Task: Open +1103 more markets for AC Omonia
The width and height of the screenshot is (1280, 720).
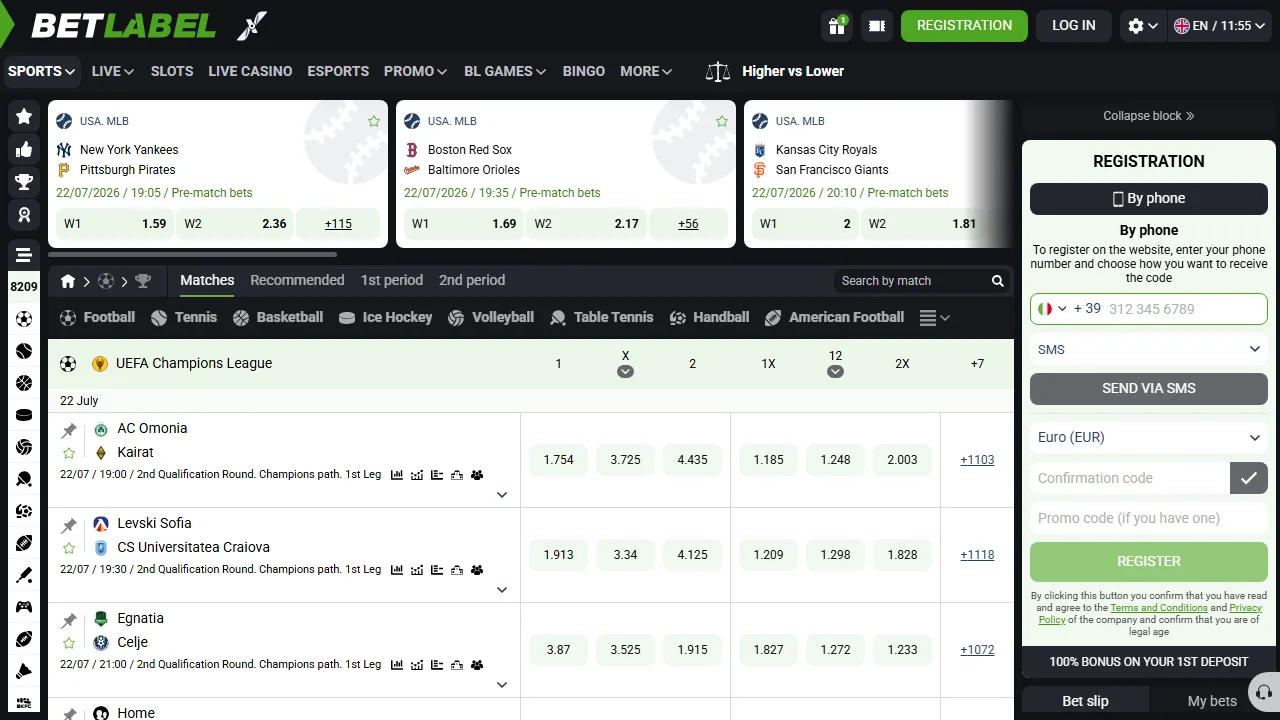Action: [x=977, y=460]
